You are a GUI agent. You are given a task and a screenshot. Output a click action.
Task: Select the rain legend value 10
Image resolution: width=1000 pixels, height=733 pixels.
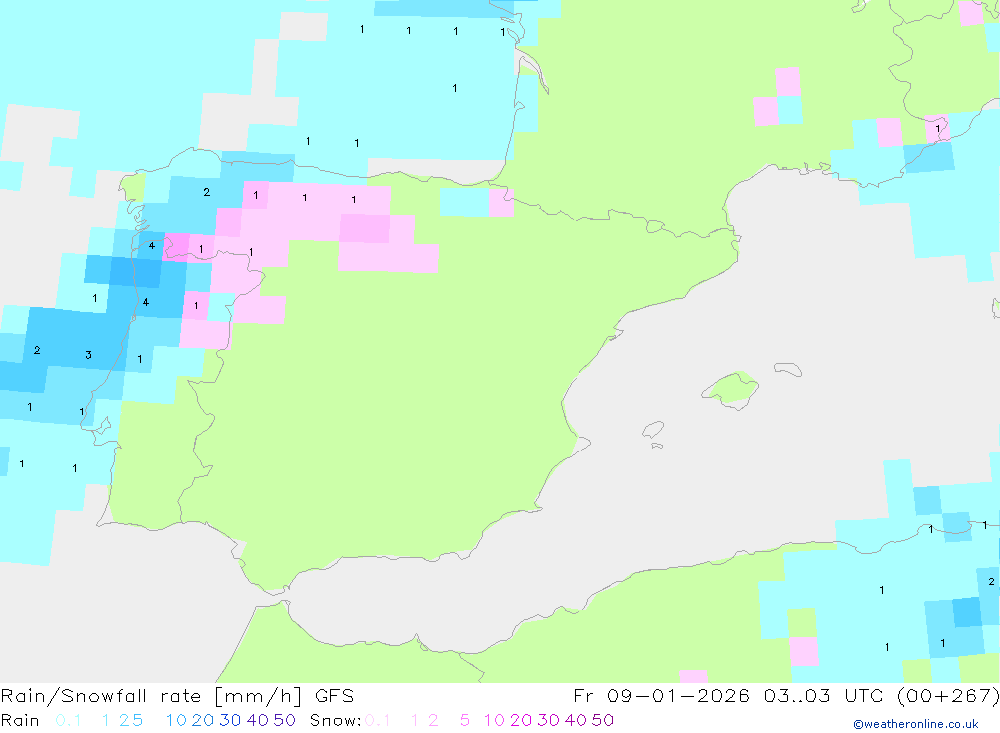pos(176,720)
